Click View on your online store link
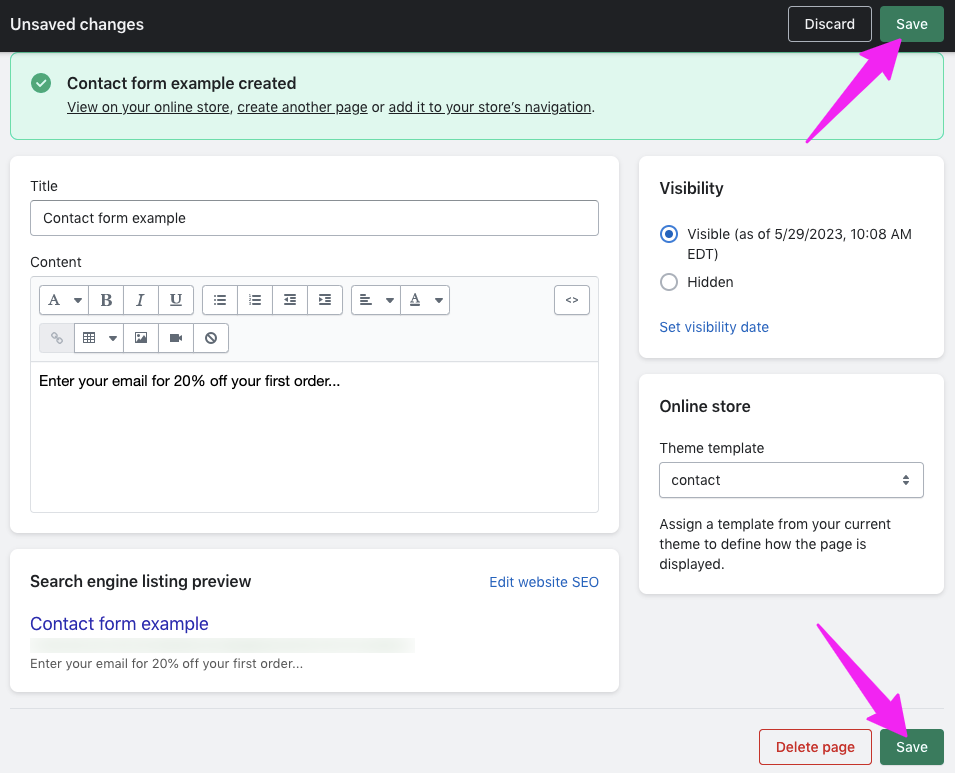The width and height of the screenshot is (955, 773). pos(147,106)
